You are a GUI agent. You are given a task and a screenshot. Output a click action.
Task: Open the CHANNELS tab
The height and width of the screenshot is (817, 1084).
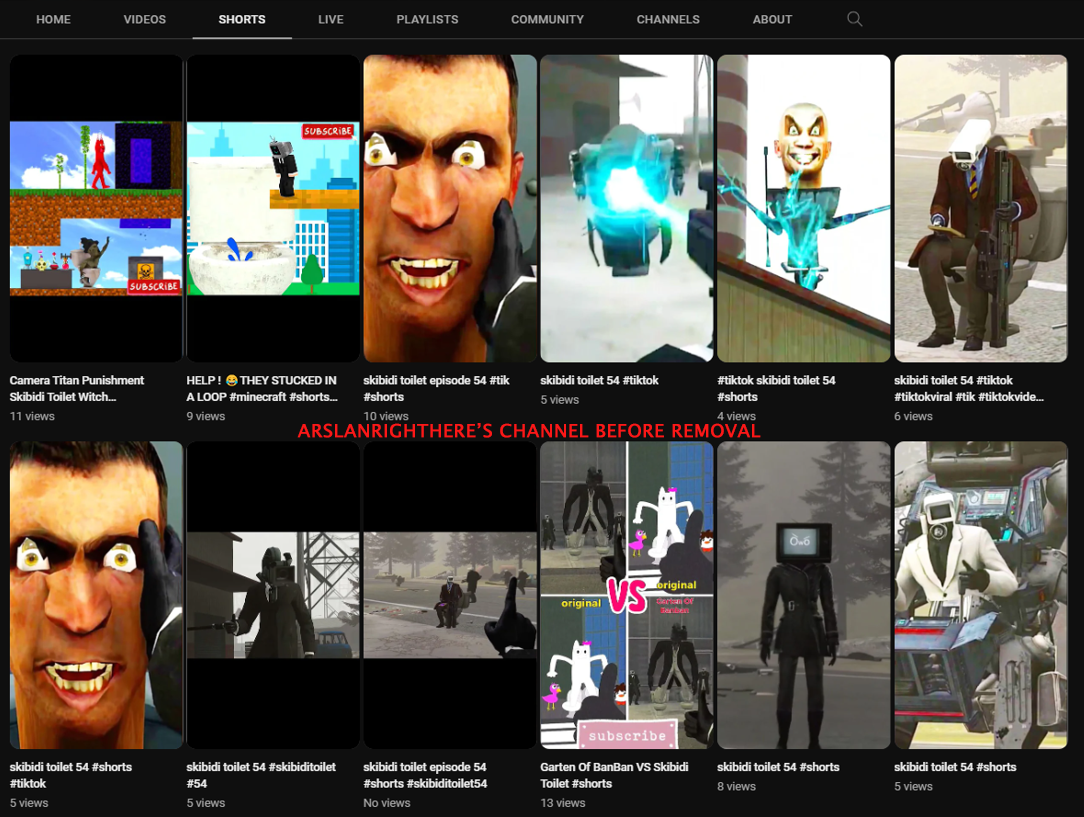(x=668, y=19)
